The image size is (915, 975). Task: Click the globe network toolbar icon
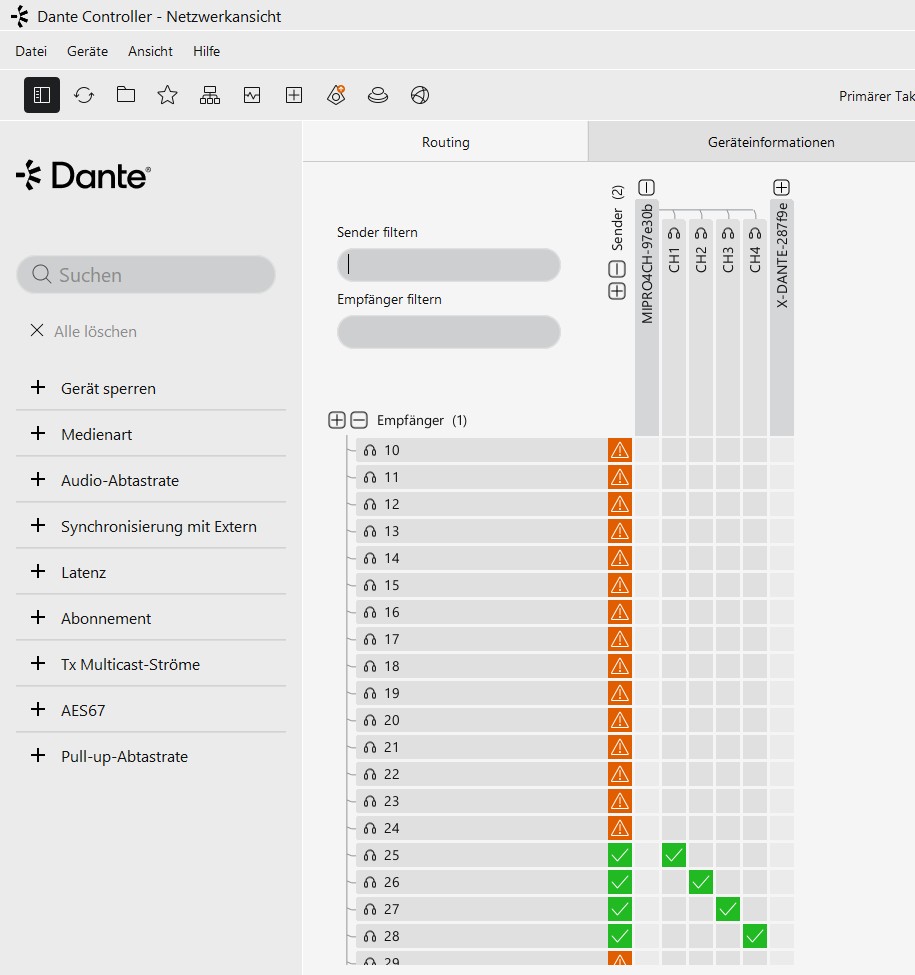coord(420,95)
